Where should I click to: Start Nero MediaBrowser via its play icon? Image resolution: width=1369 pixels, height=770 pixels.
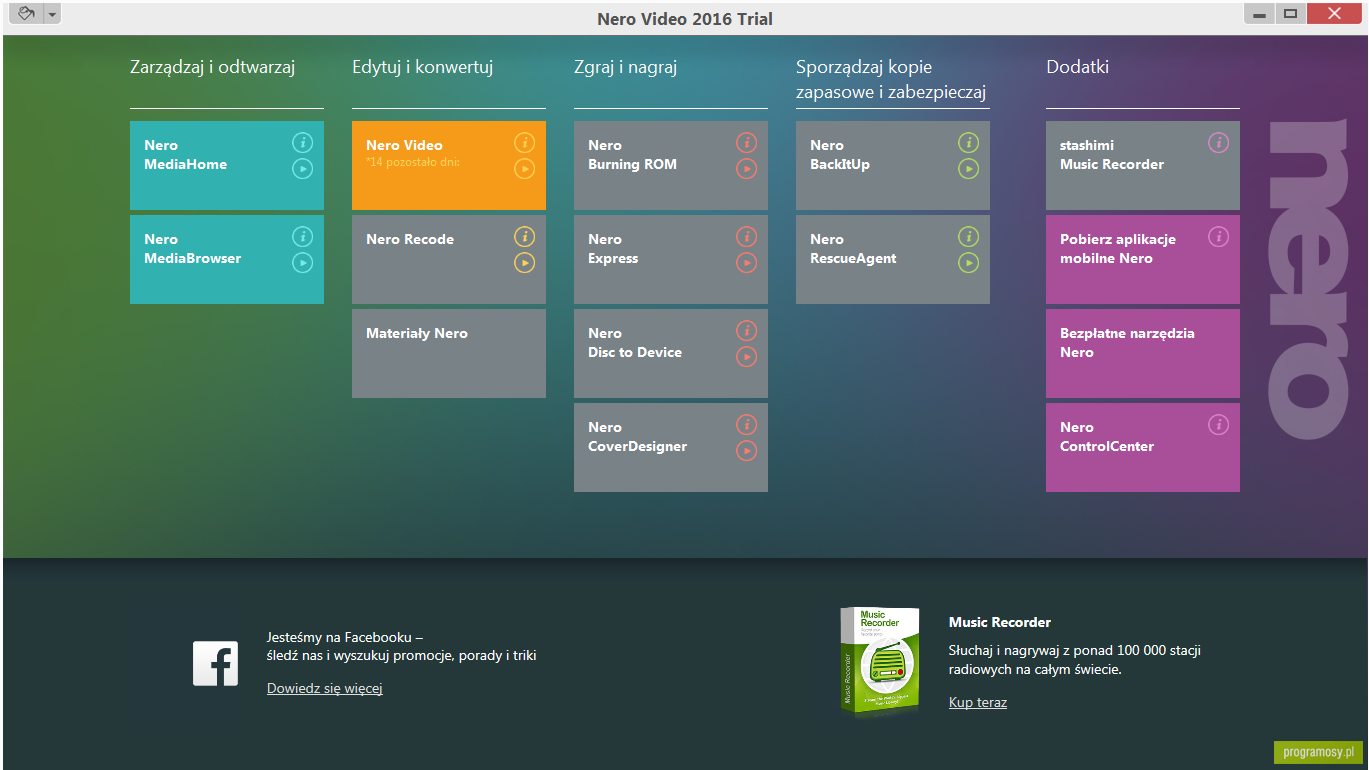click(x=302, y=263)
